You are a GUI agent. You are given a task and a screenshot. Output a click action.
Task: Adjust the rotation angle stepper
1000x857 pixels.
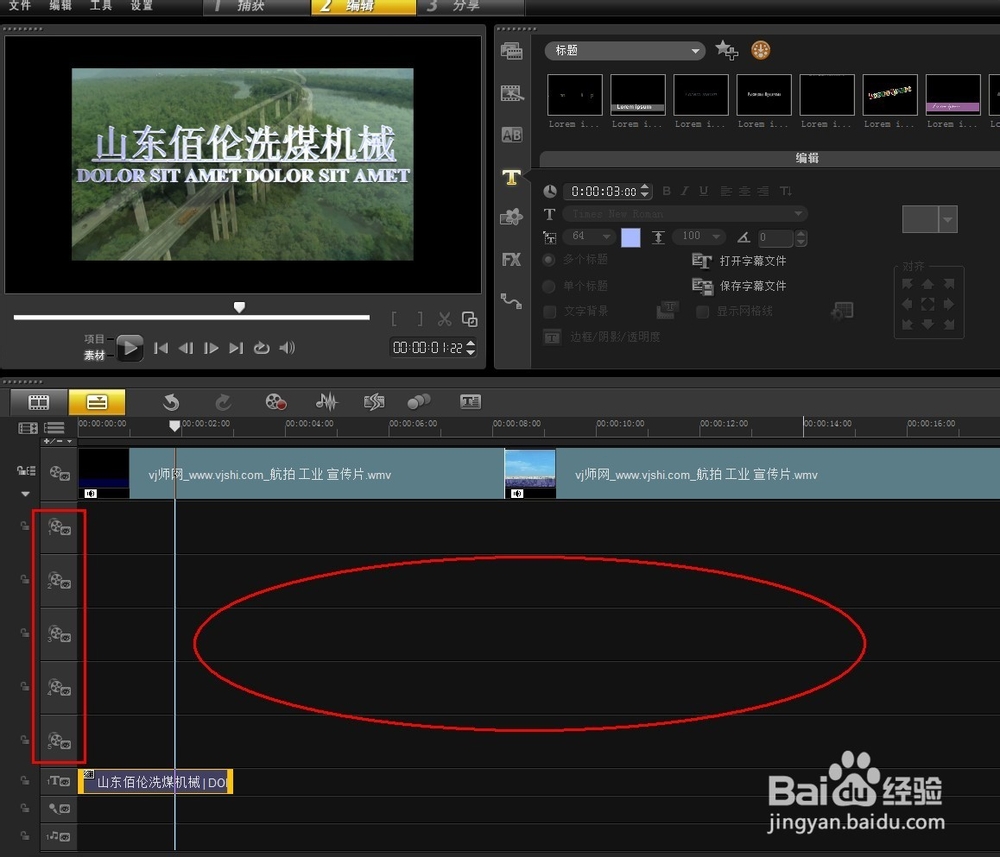pyautogui.click(x=802, y=238)
